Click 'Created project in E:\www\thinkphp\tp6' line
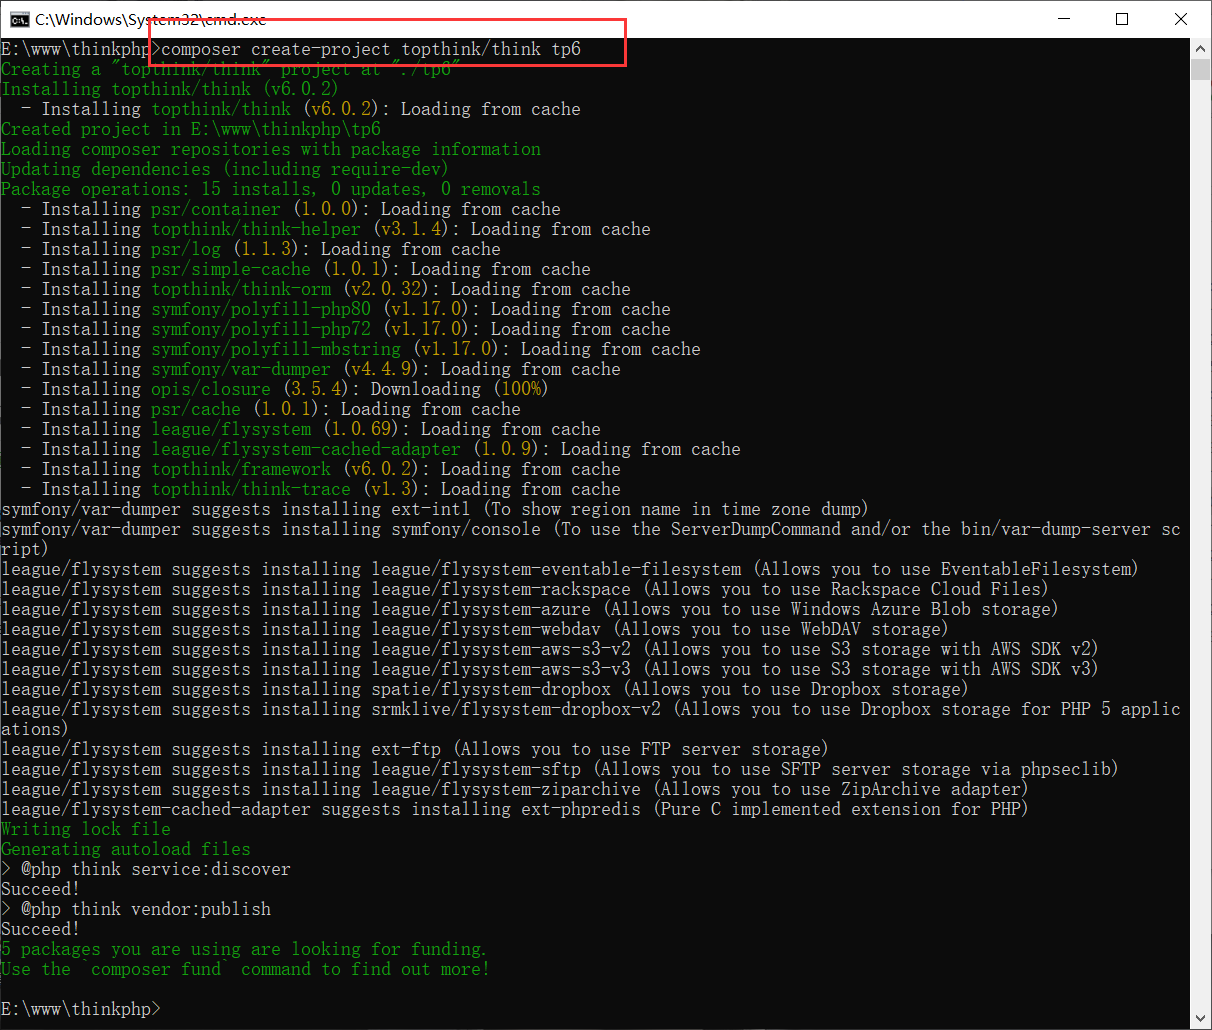Image resolution: width=1212 pixels, height=1030 pixels. 191,129
